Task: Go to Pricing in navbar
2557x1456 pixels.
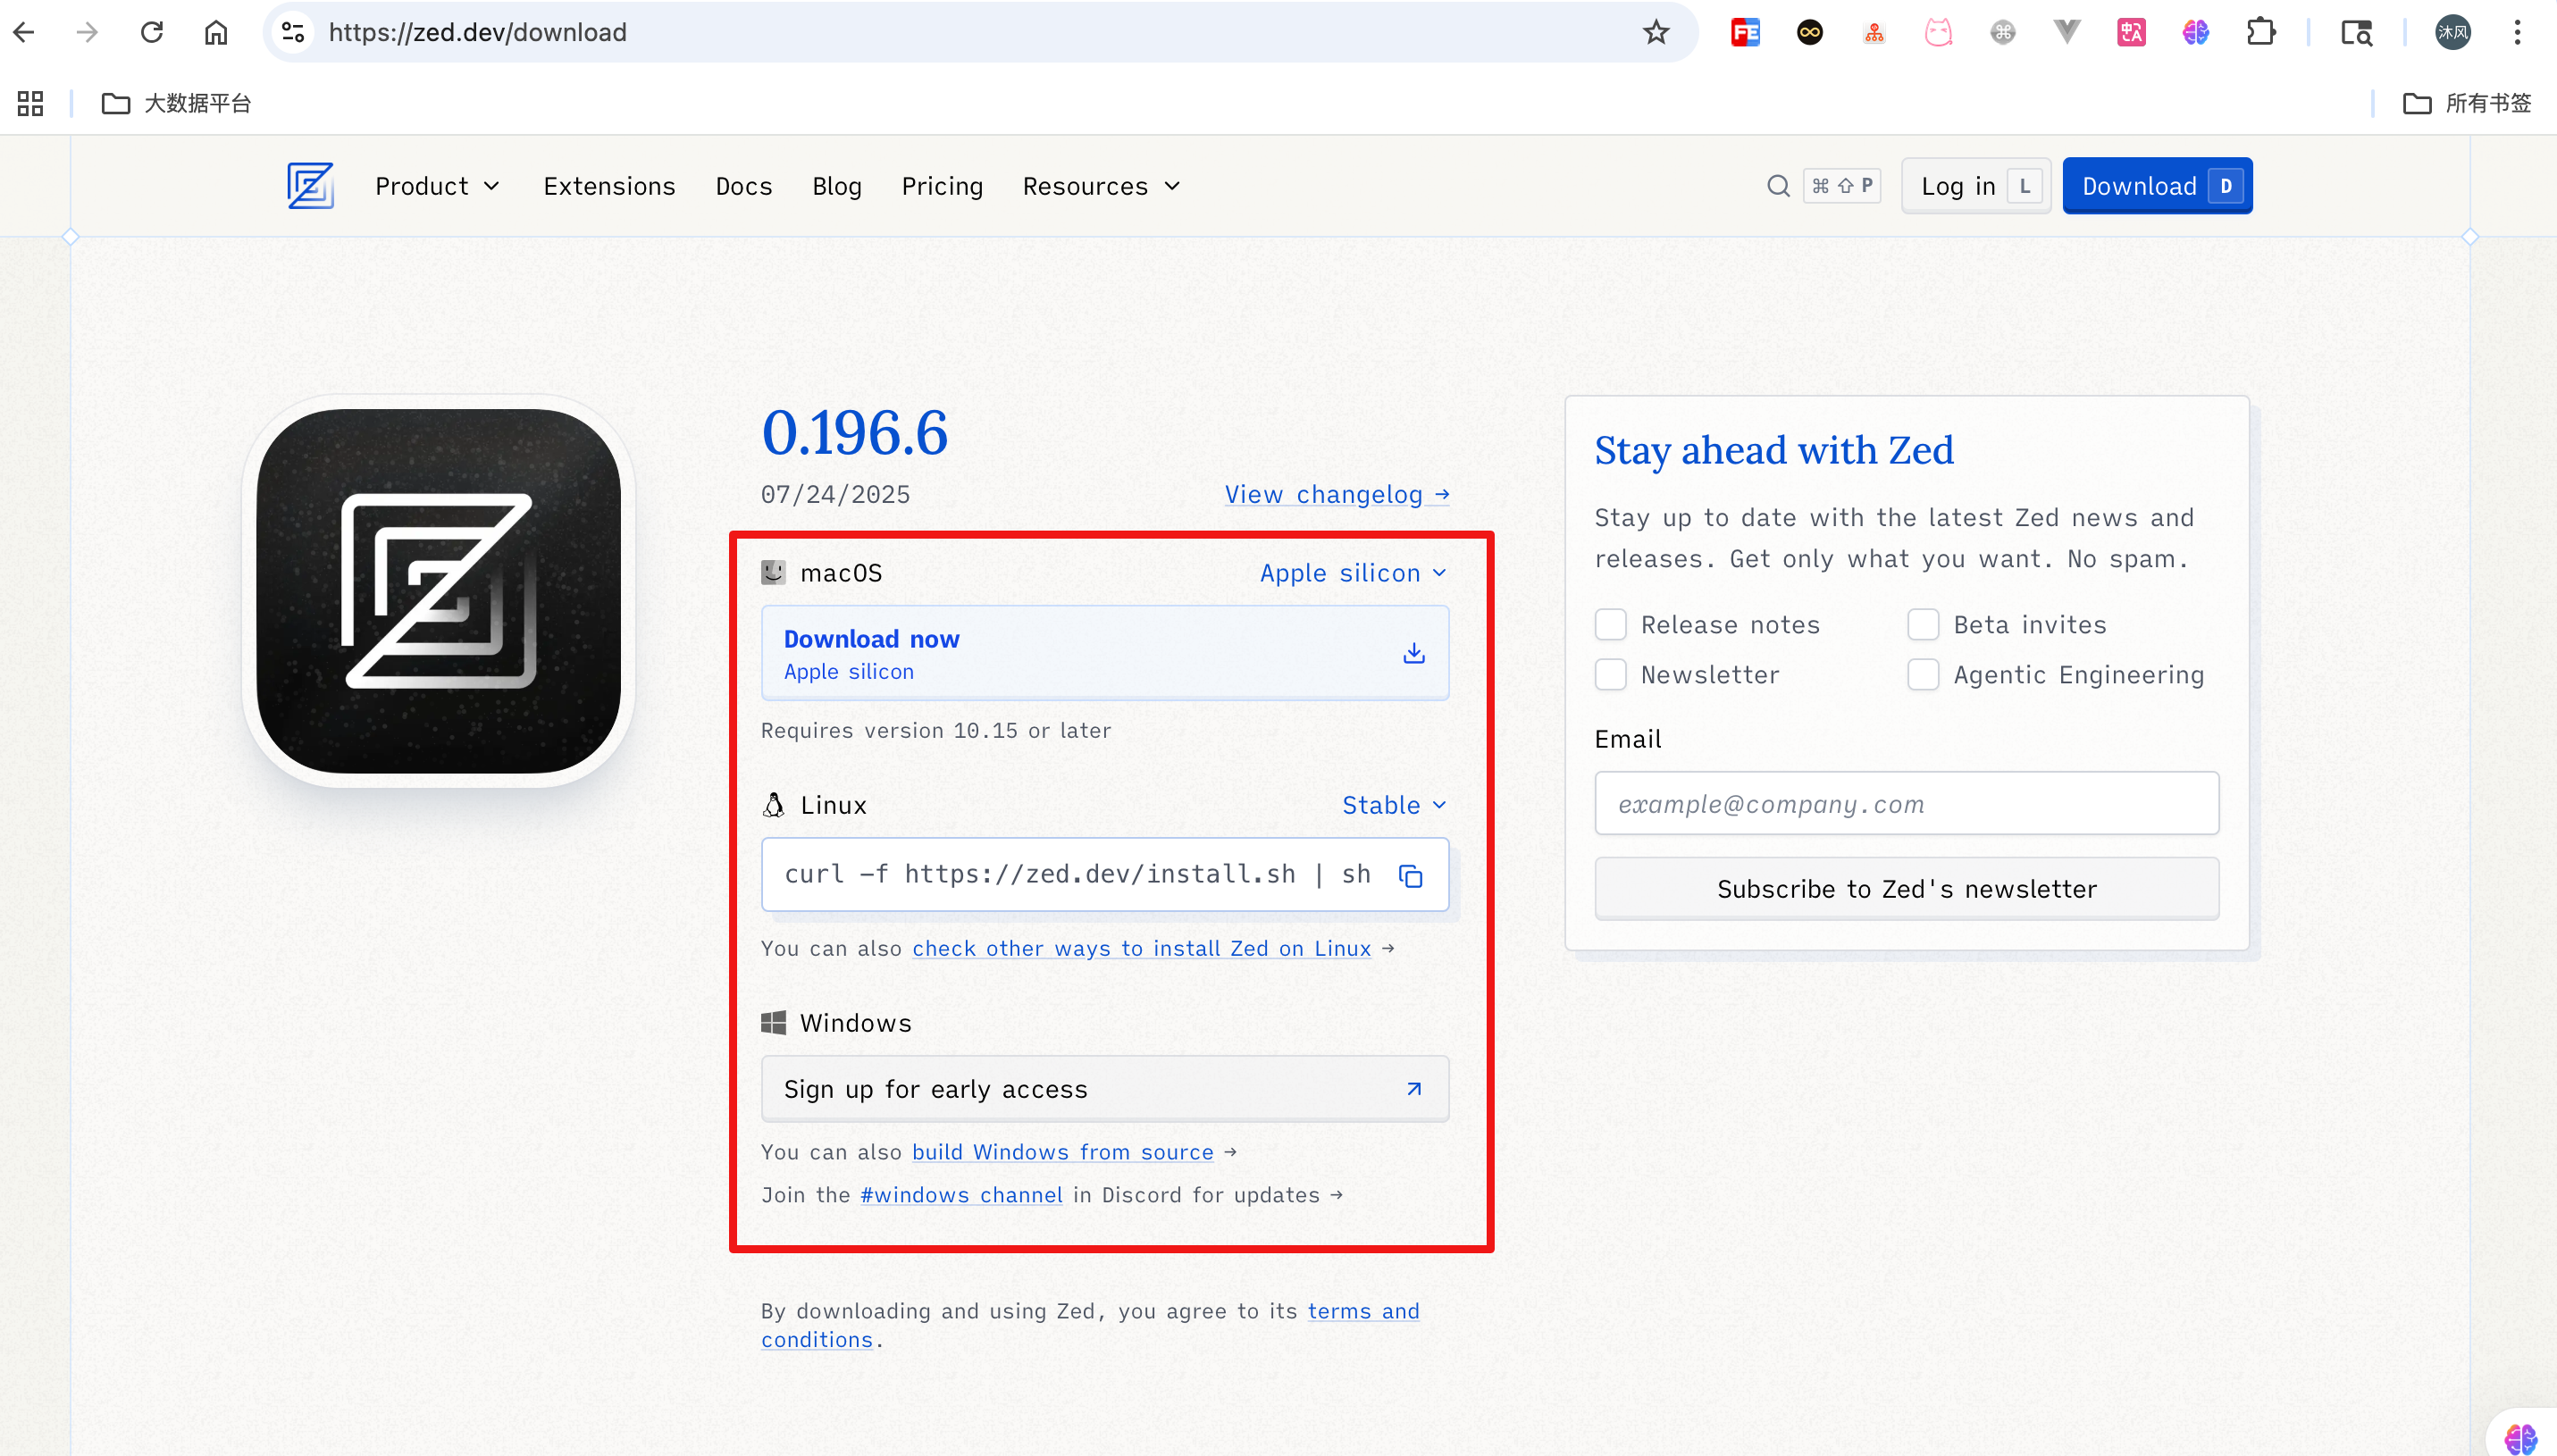Action: coord(941,186)
